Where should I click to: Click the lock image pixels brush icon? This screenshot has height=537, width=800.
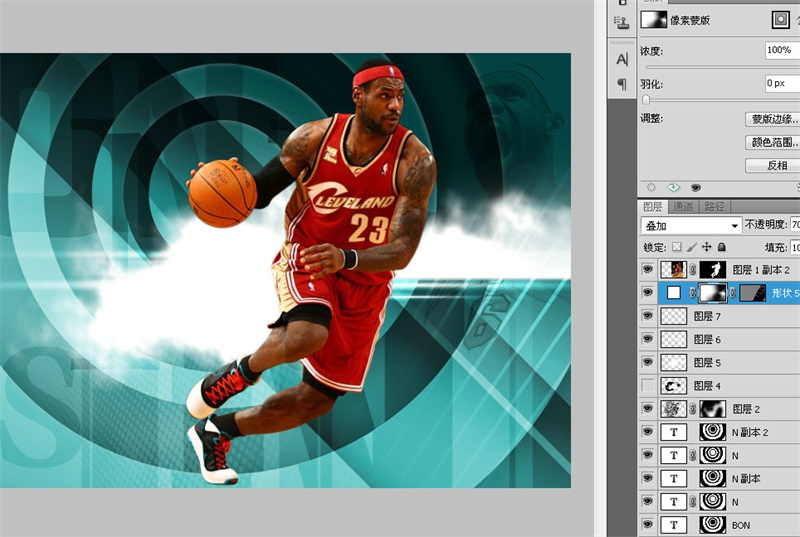pos(692,247)
